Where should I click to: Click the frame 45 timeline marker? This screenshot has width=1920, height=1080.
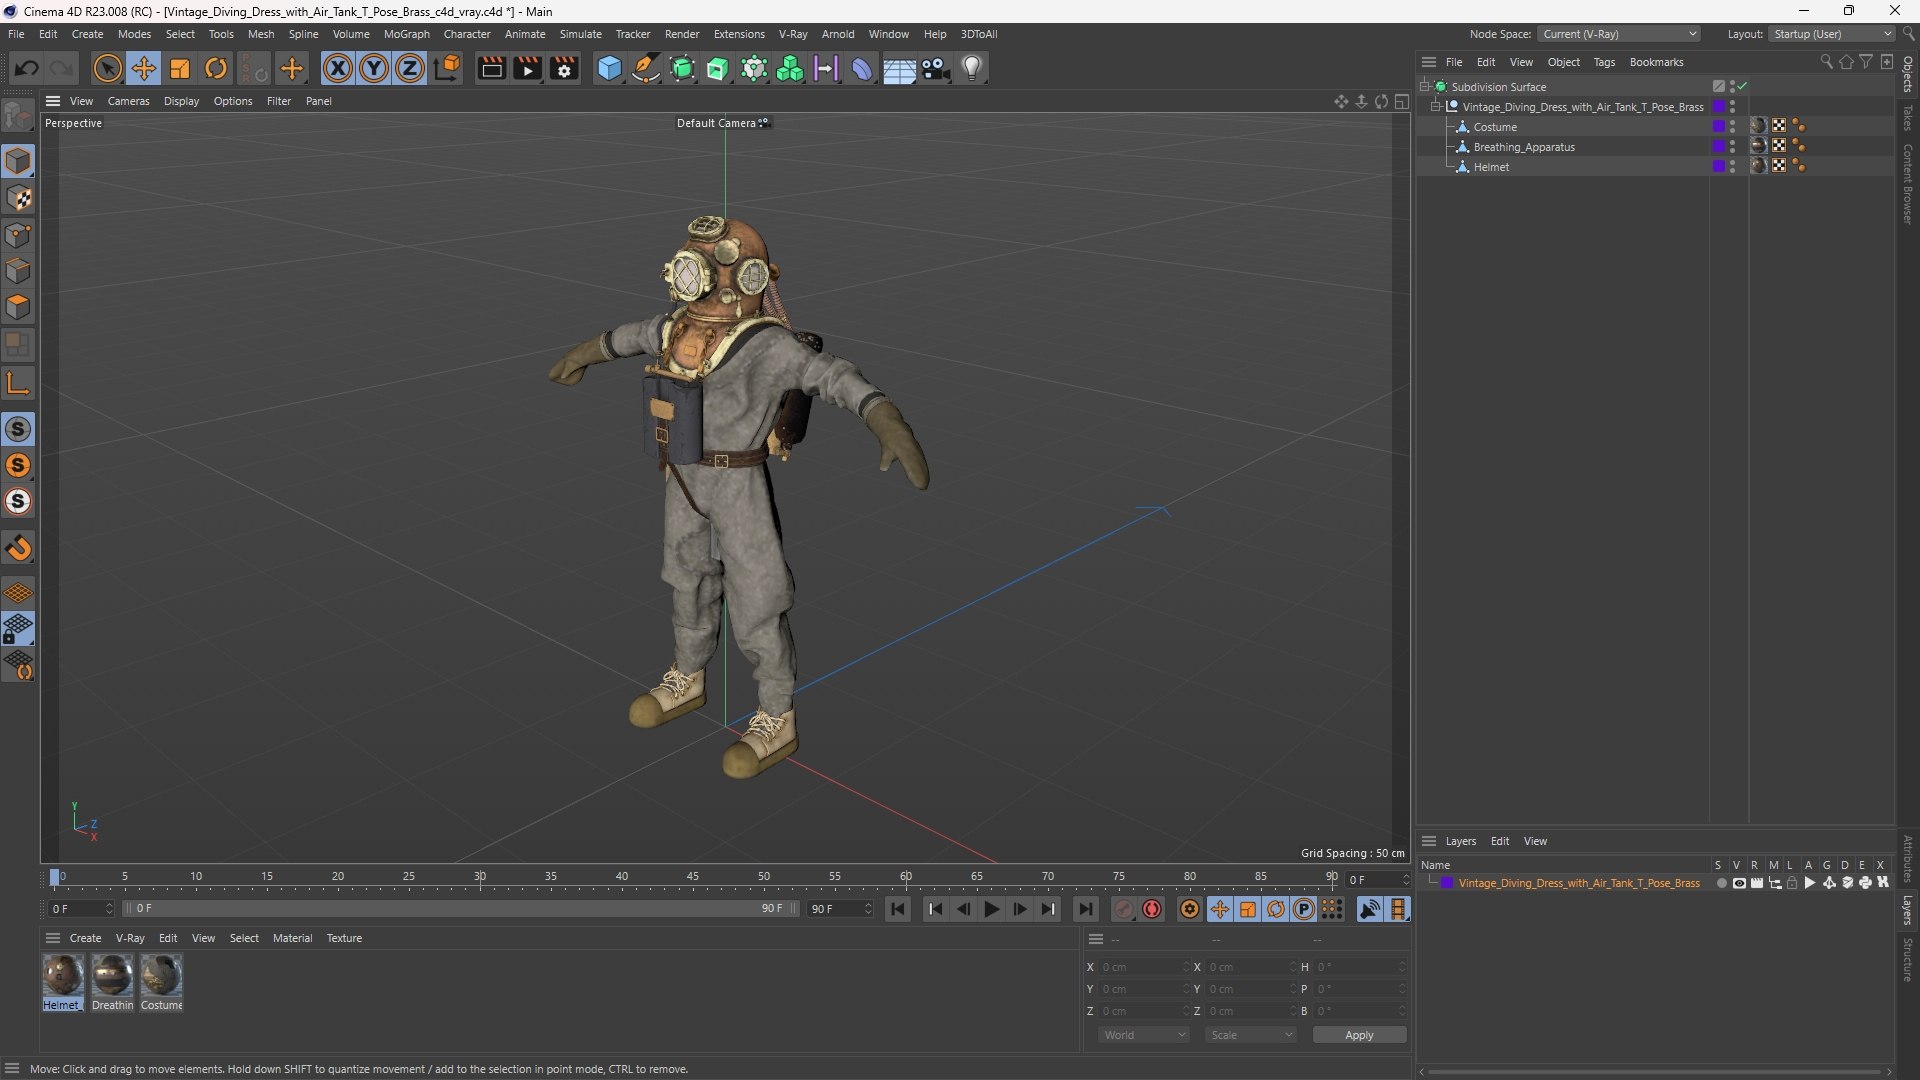pos(693,877)
